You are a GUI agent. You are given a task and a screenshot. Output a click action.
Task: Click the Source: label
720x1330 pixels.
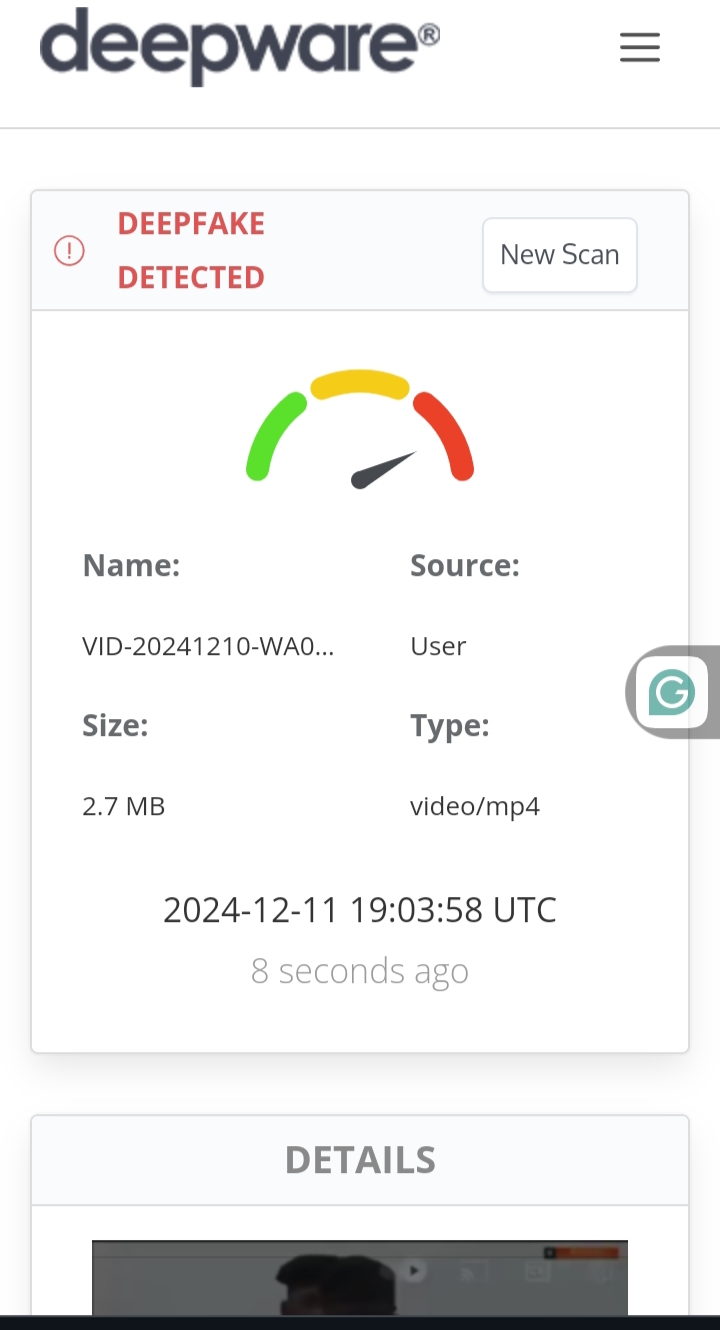(x=465, y=566)
